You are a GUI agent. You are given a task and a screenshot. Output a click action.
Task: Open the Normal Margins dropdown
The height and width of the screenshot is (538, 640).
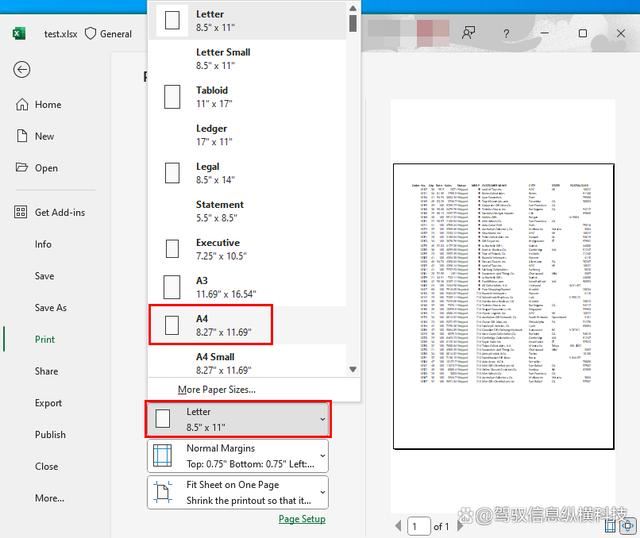(x=238, y=456)
